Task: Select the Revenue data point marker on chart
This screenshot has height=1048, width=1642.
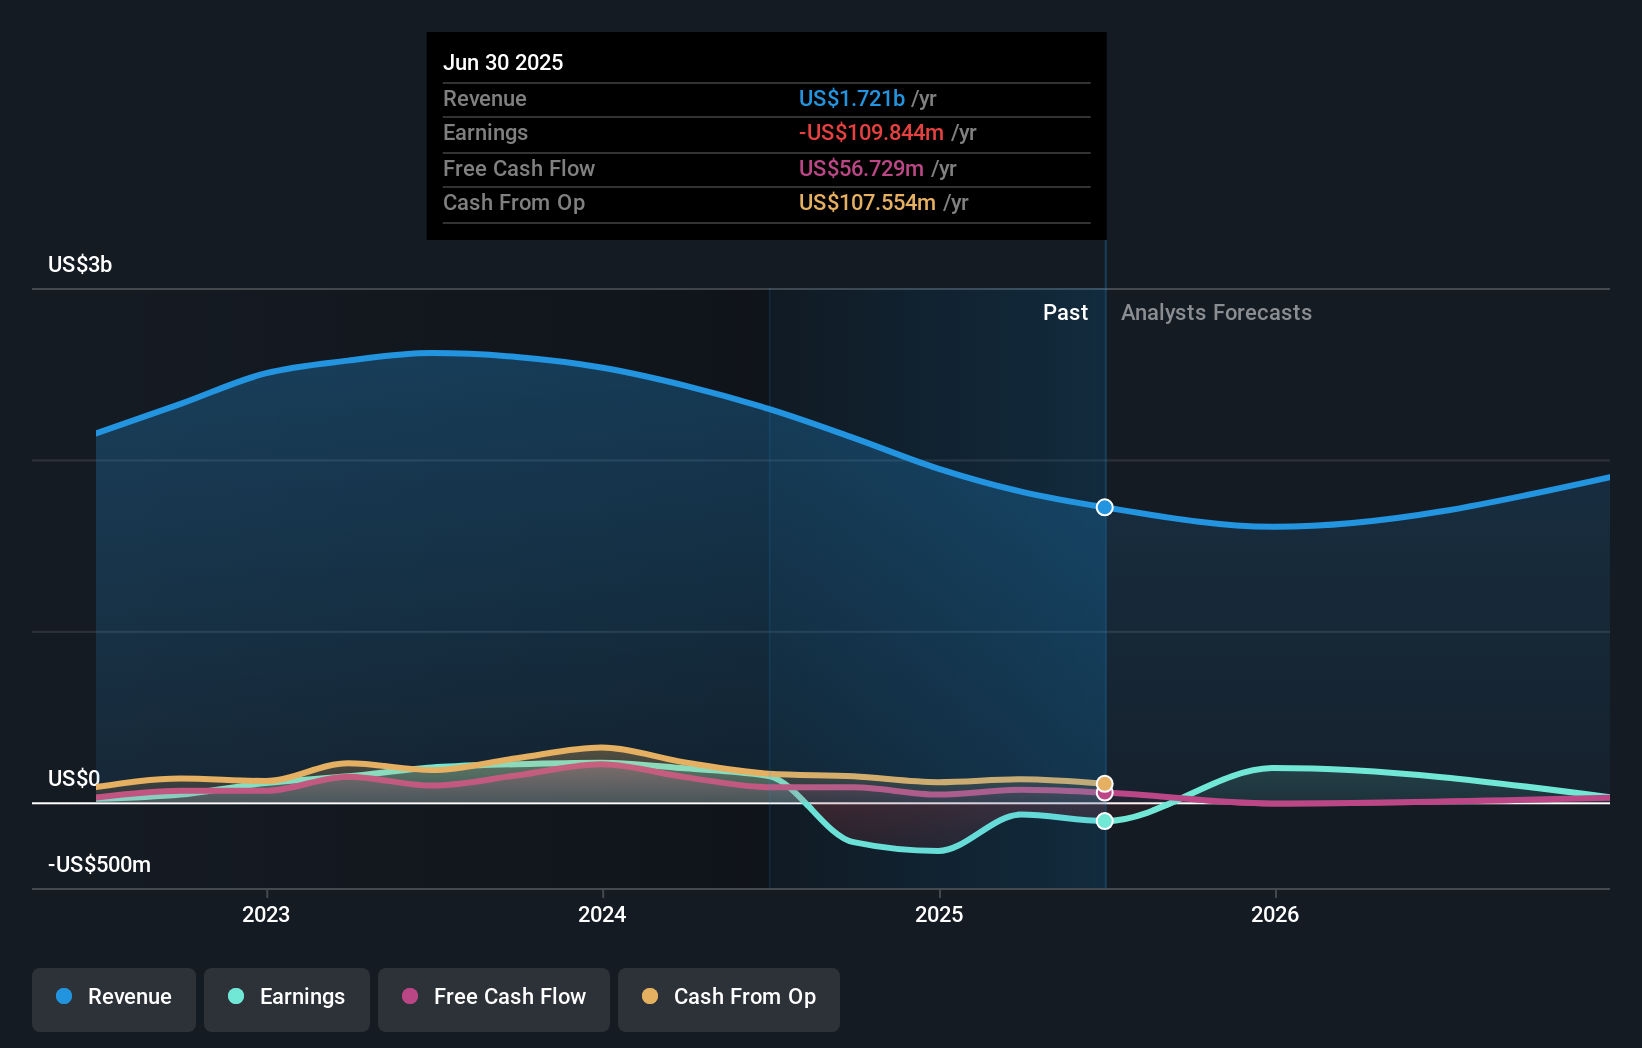Action: (x=1105, y=507)
